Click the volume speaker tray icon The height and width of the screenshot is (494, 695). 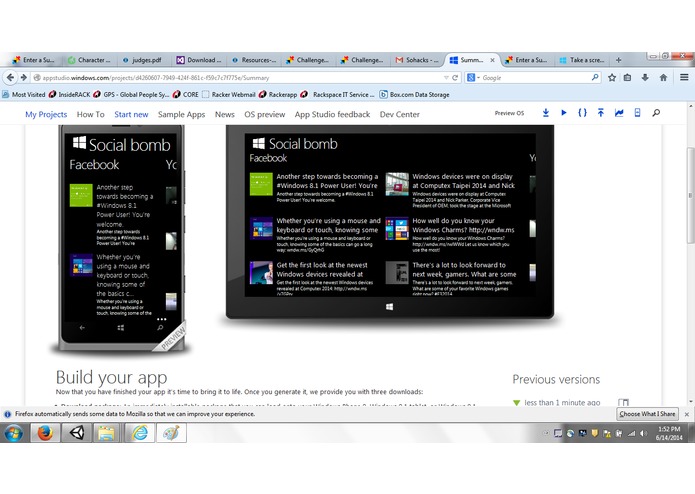click(644, 434)
